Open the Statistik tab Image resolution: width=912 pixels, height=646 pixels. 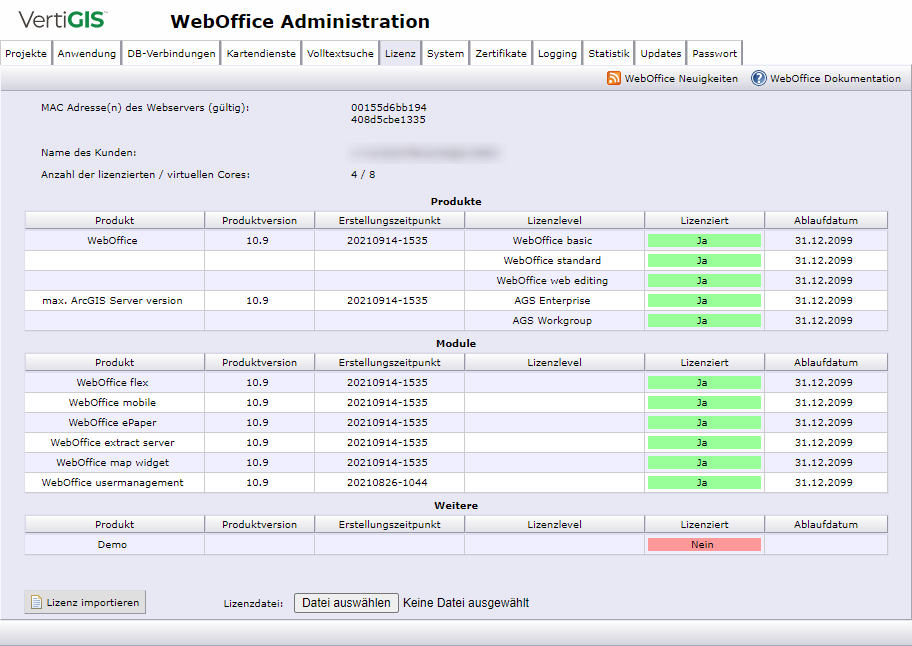[x=608, y=53]
